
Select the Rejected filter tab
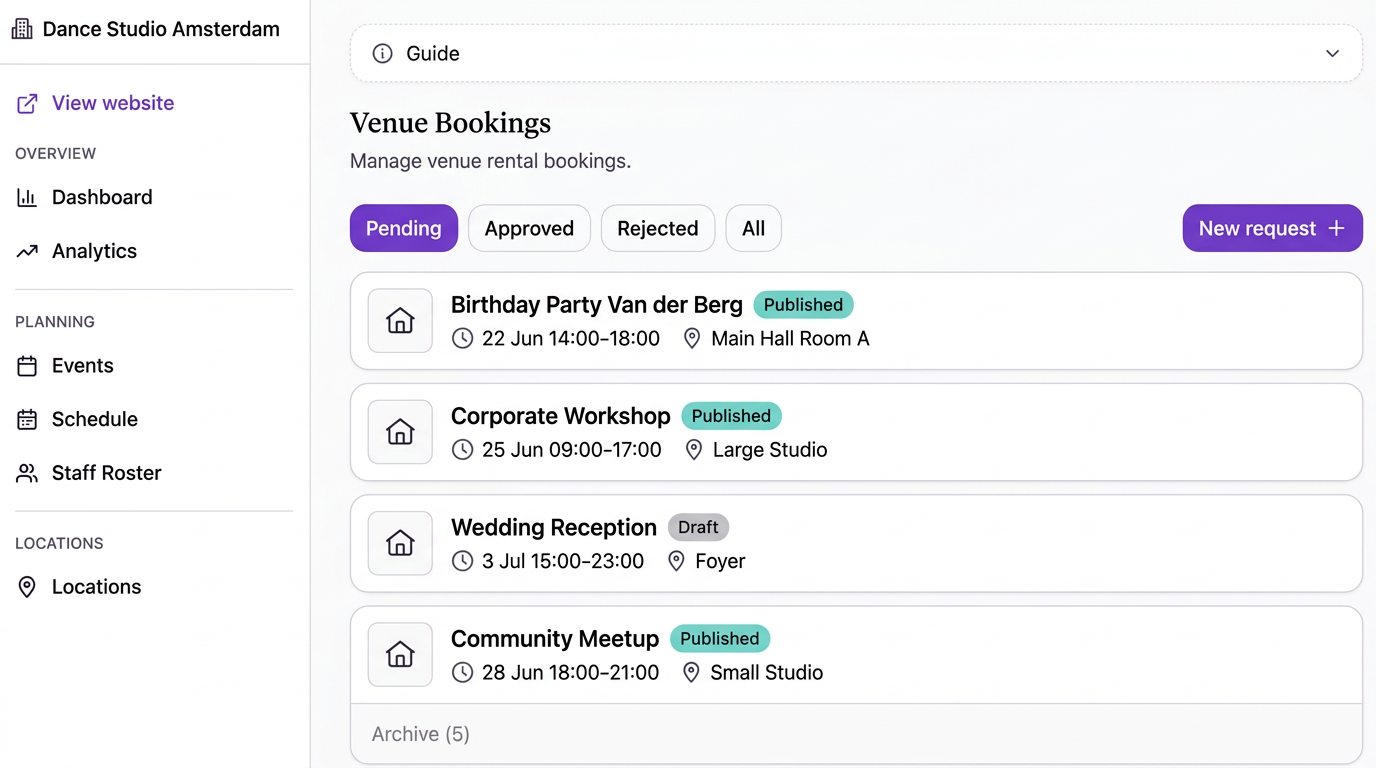click(657, 228)
